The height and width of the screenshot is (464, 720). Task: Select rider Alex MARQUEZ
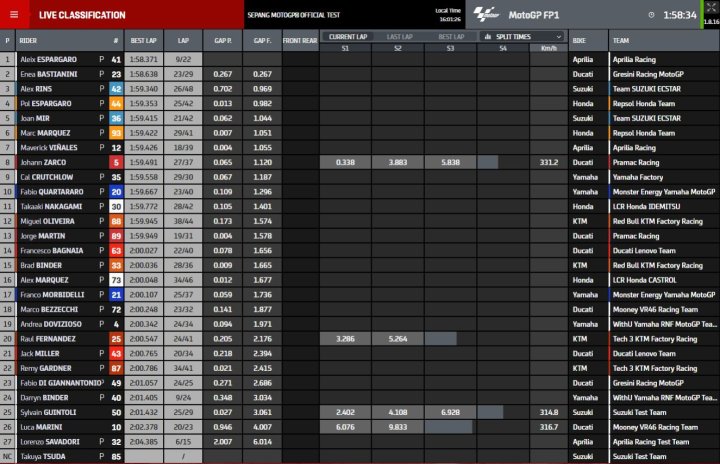point(44,280)
